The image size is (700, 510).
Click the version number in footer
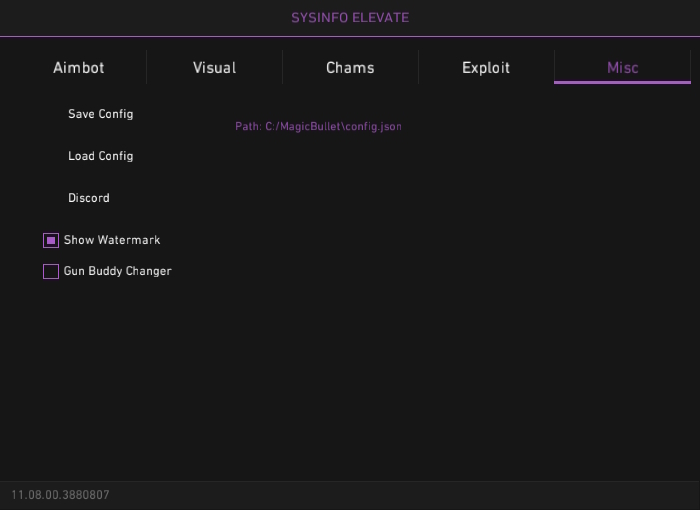60,495
